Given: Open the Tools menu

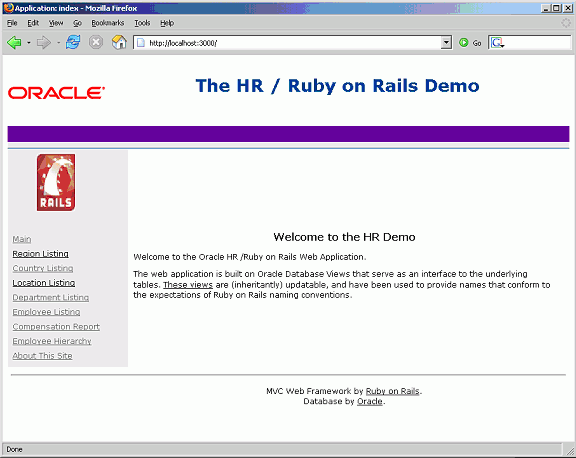Looking at the screenshot, I should [x=142, y=23].
